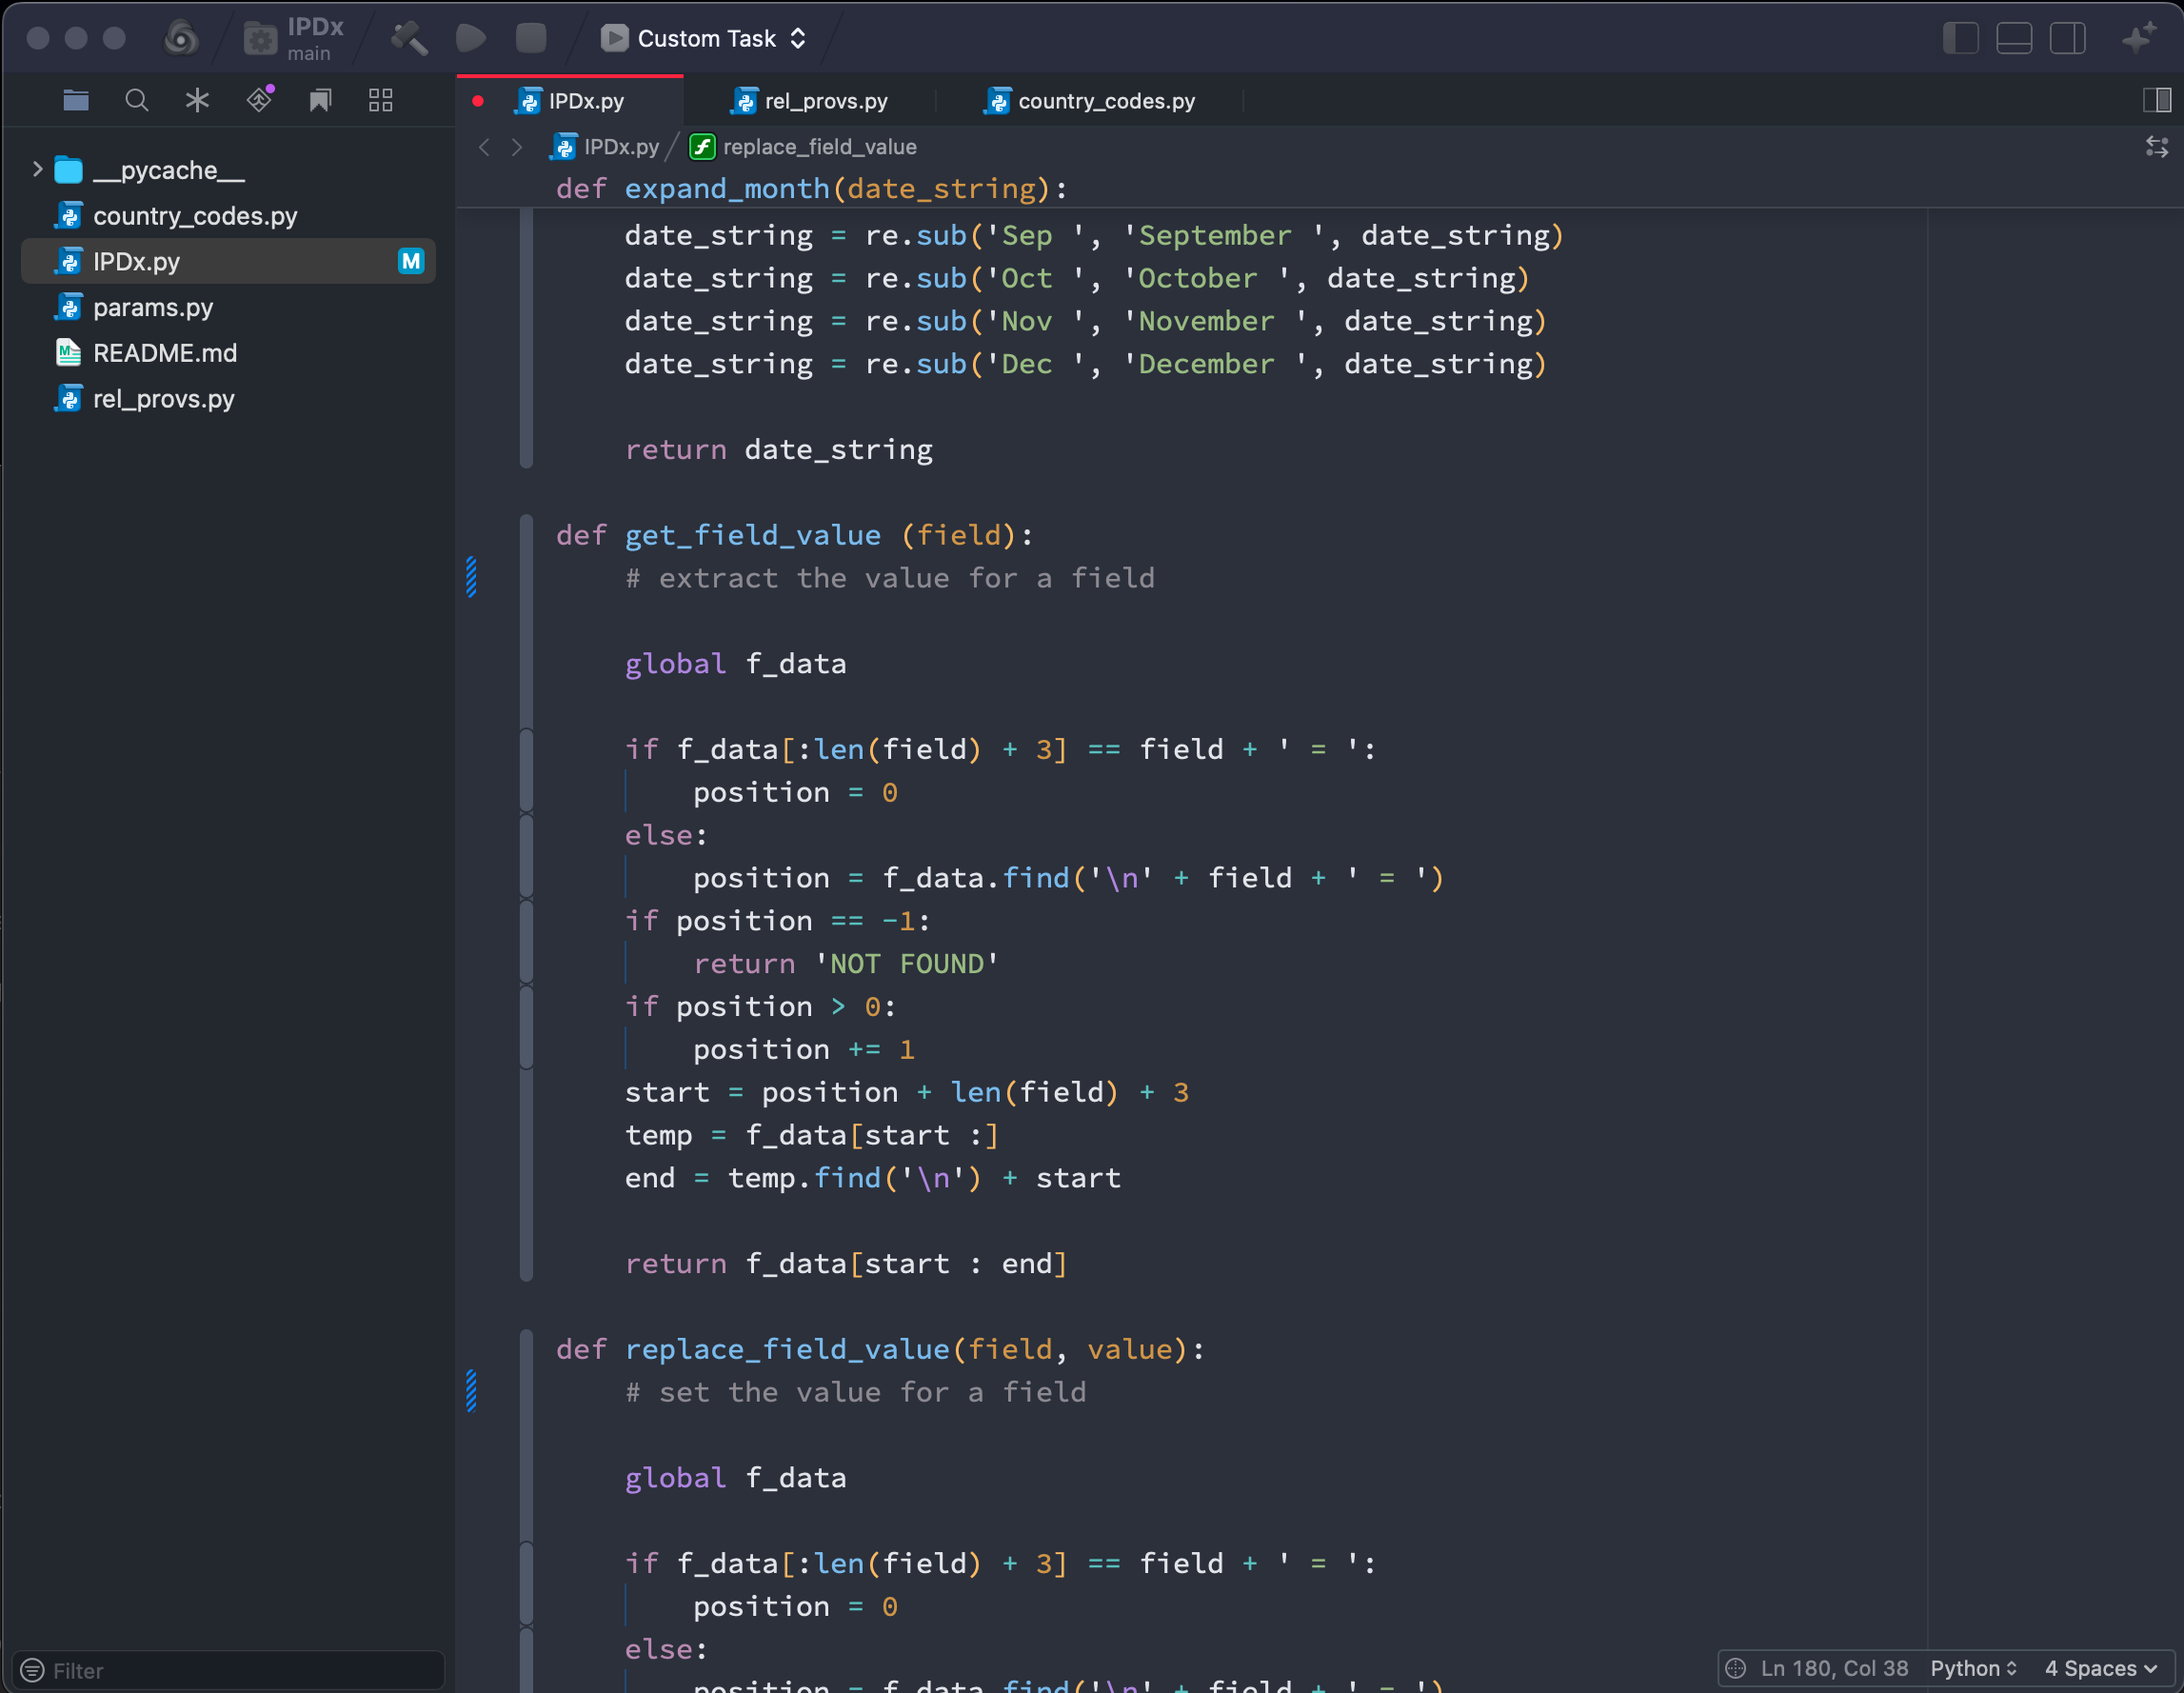Show the Files folder sidebar icon
Viewport: 2184px width, 1693px height.
[76, 100]
